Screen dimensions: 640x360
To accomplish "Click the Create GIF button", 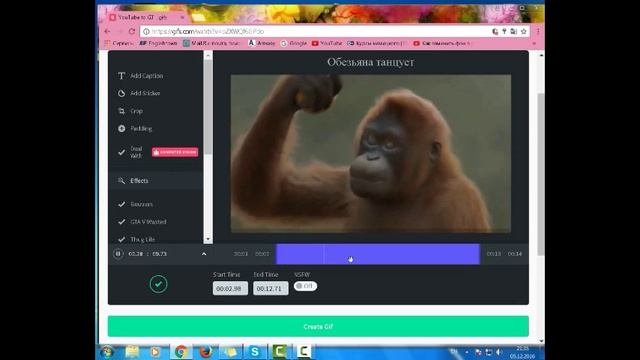I will tap(318, 327).
